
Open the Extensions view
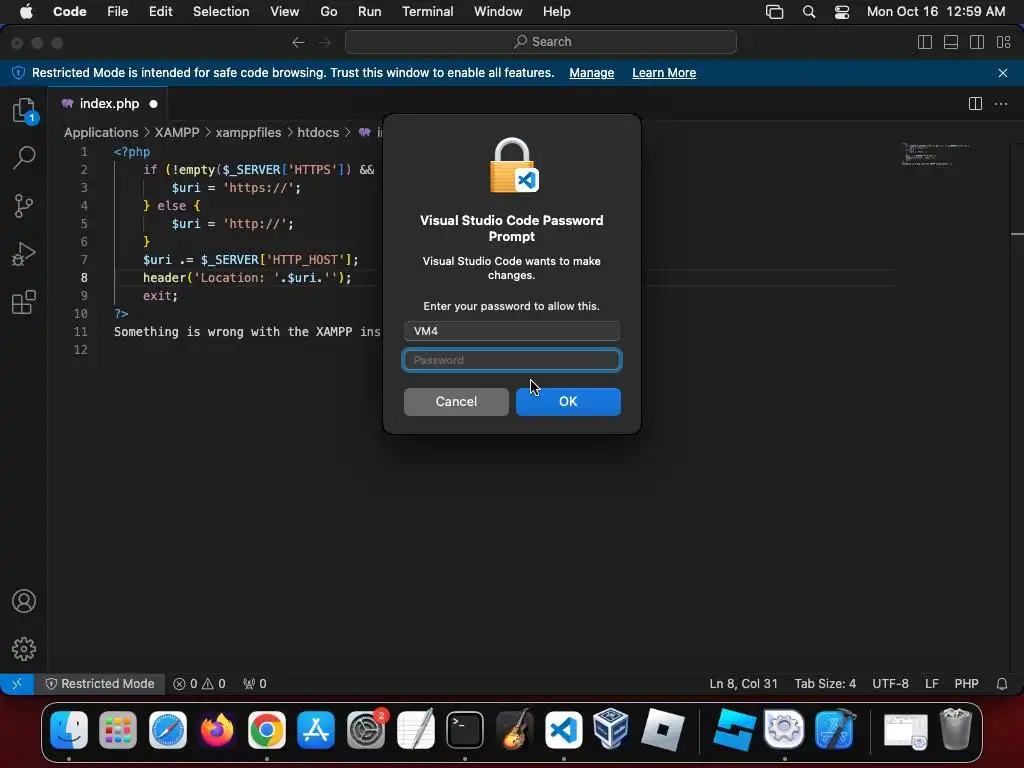pyautogui.click(x=24, y=302)
